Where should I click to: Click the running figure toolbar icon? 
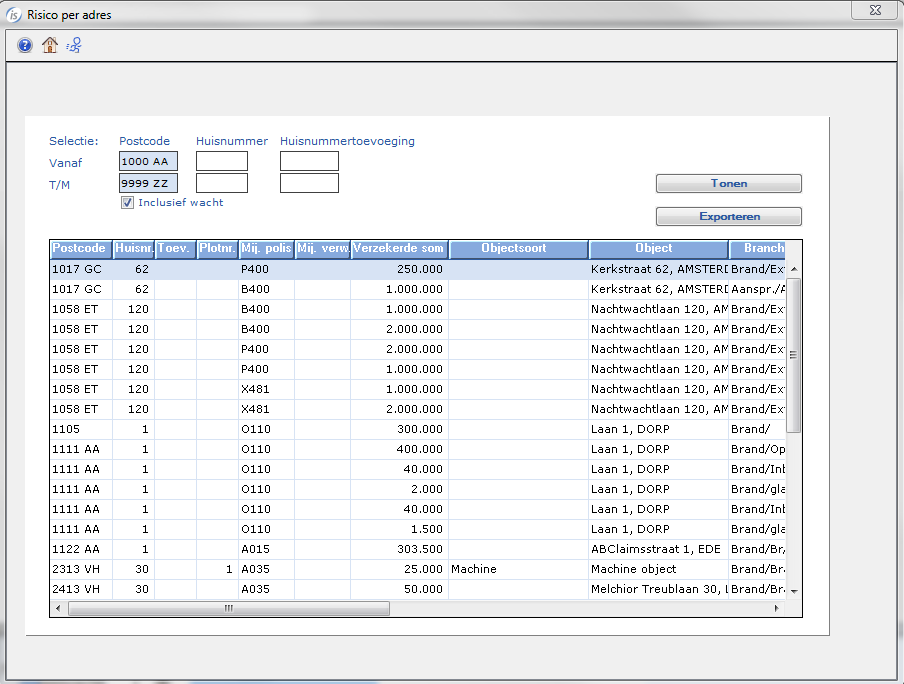[x=74, y=45]
